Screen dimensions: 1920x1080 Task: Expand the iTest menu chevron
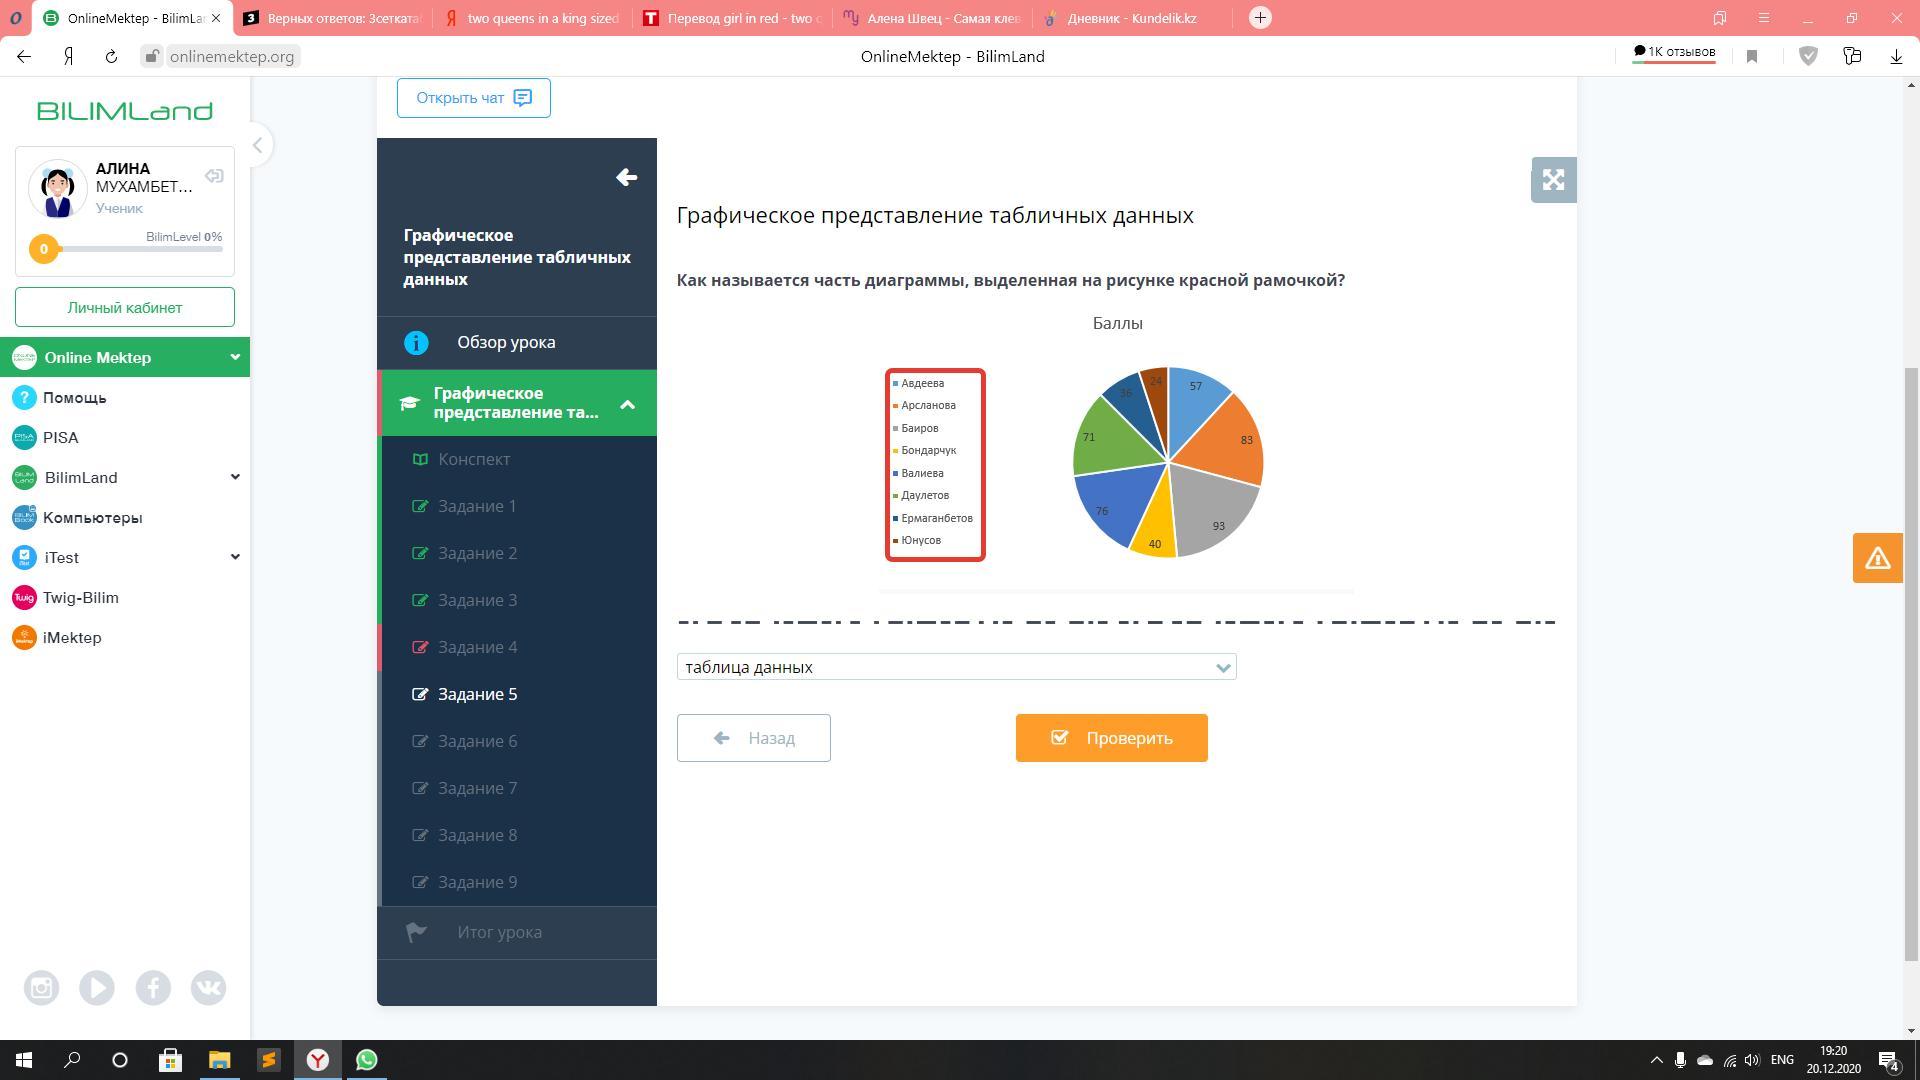[235, 557]
